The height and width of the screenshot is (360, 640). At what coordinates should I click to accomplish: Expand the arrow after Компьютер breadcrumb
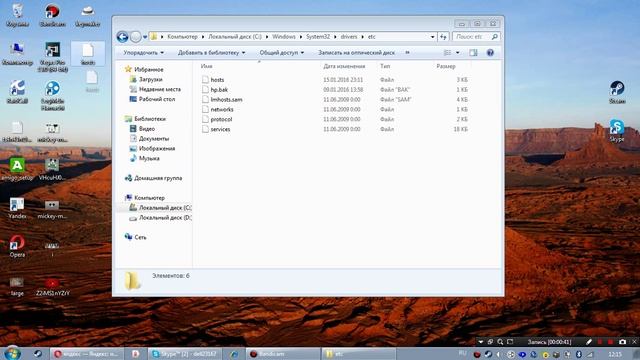coord(203,37)
